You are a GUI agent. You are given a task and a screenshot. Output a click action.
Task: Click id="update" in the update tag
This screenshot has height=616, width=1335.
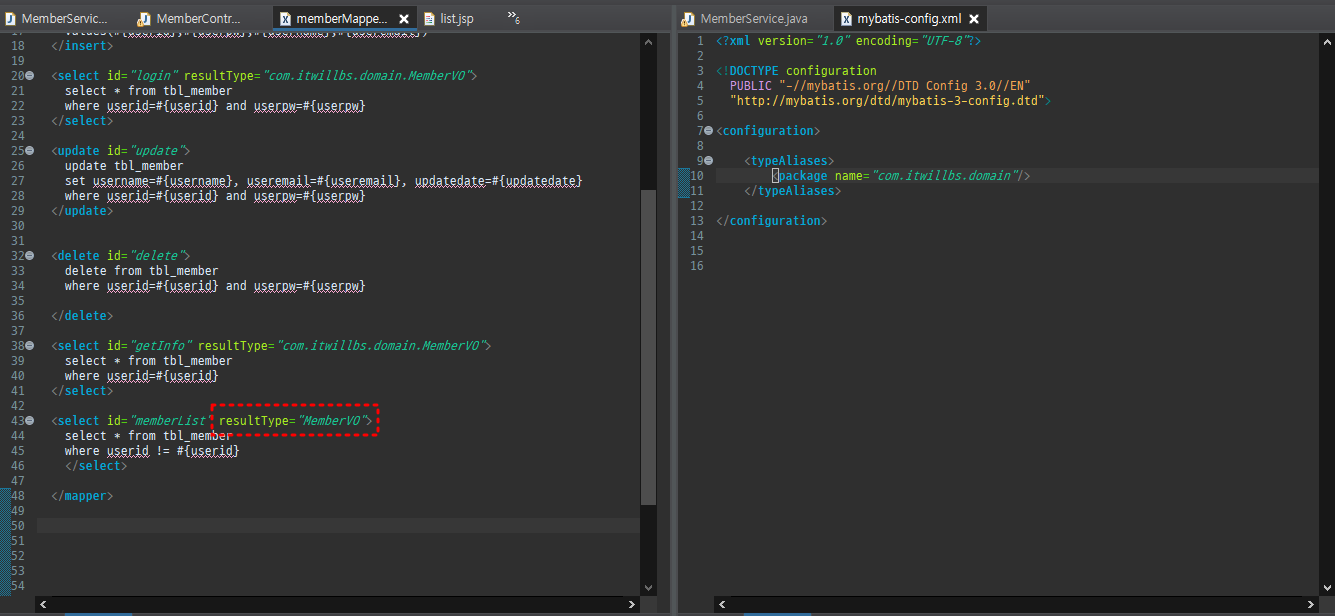click(x=145, y=151)
